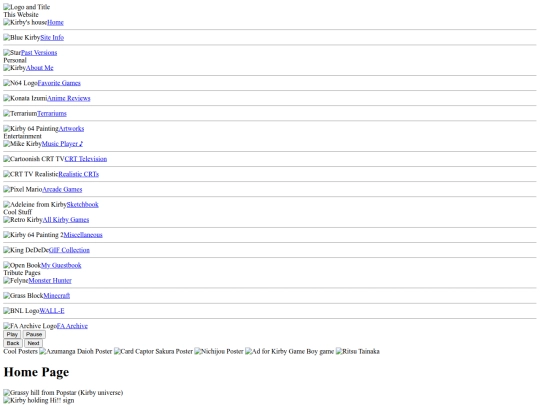Viewport: 540px width, 405px height.
Task: Click the Next button
Action: (33, 343)
